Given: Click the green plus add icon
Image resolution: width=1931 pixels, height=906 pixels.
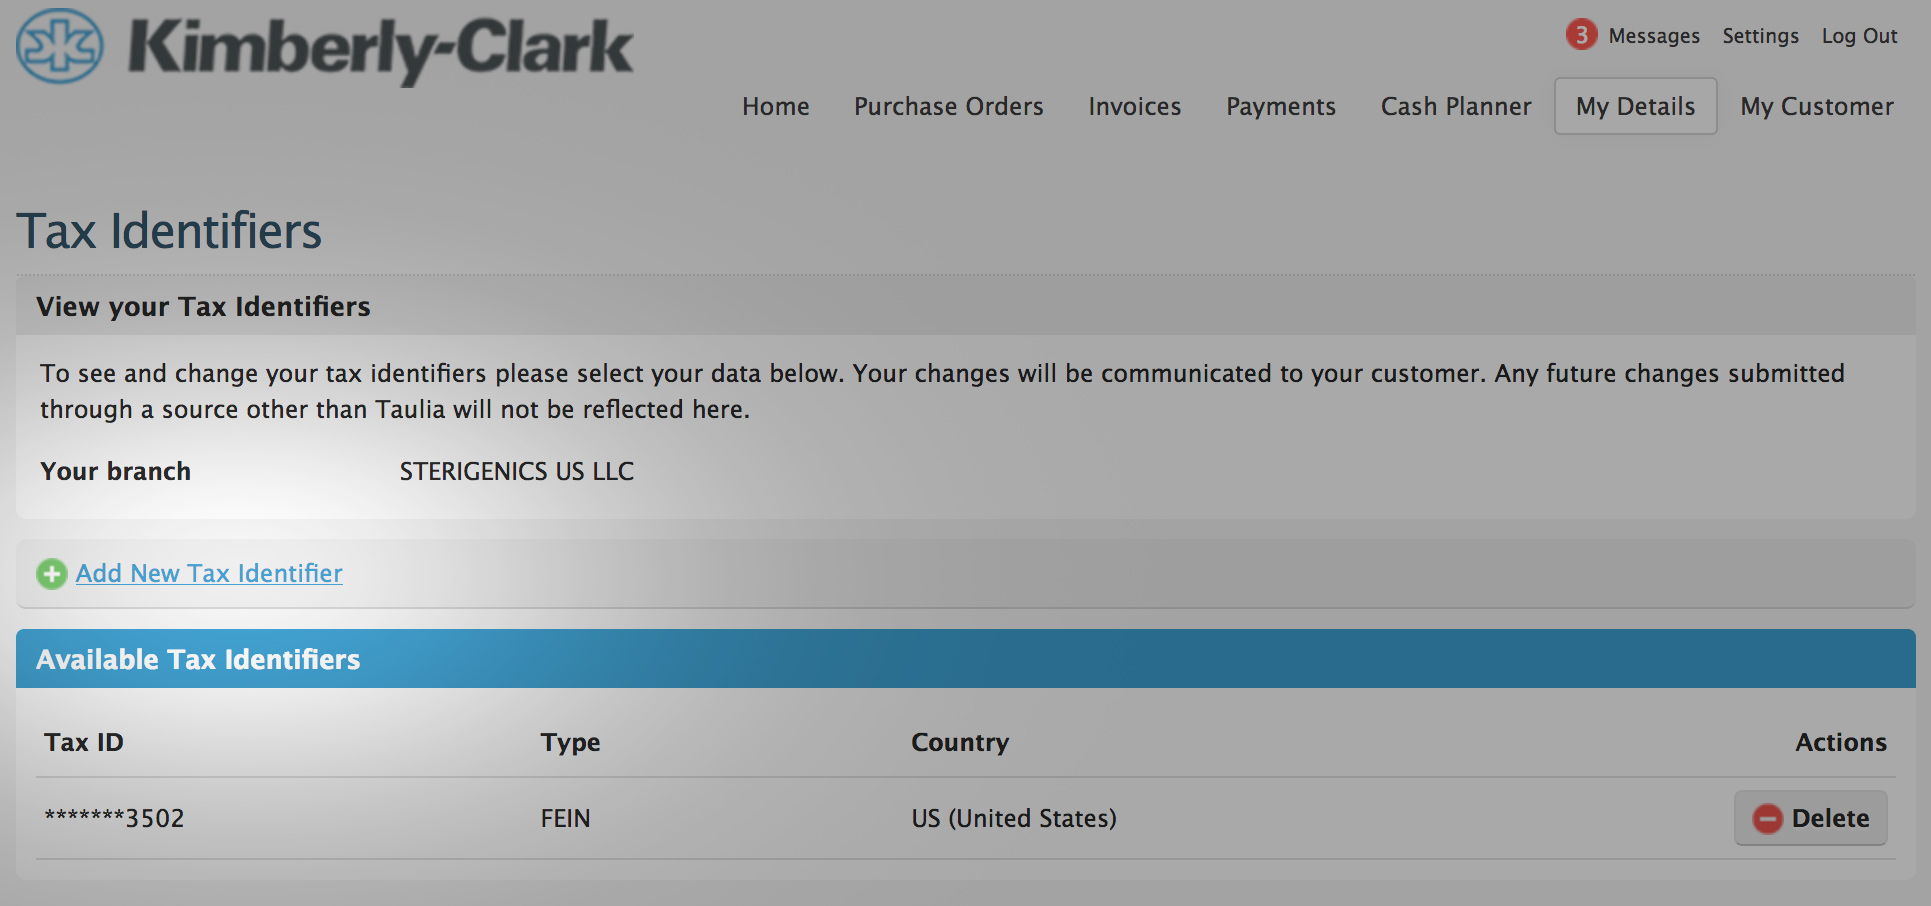Looking at the screenshot, I should point(52,574).
